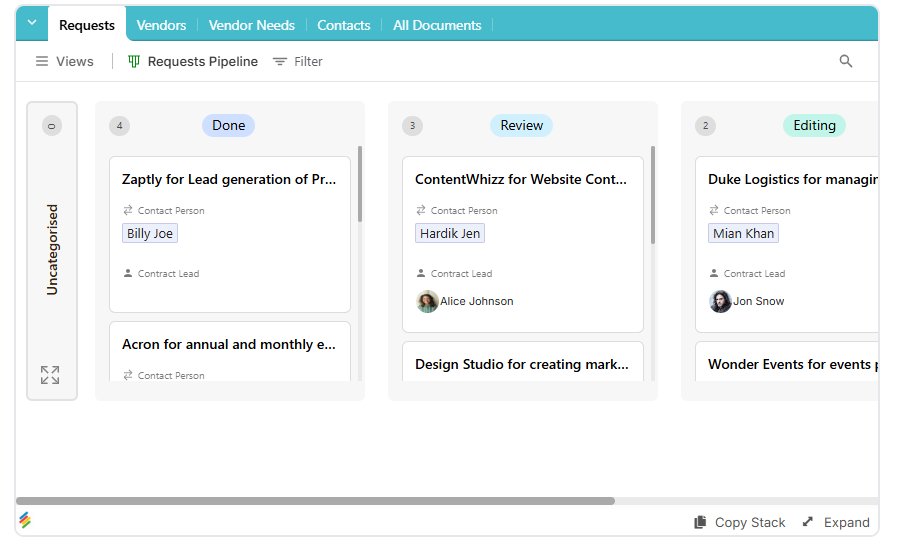Click the Expand button

(x=836, y=523)
